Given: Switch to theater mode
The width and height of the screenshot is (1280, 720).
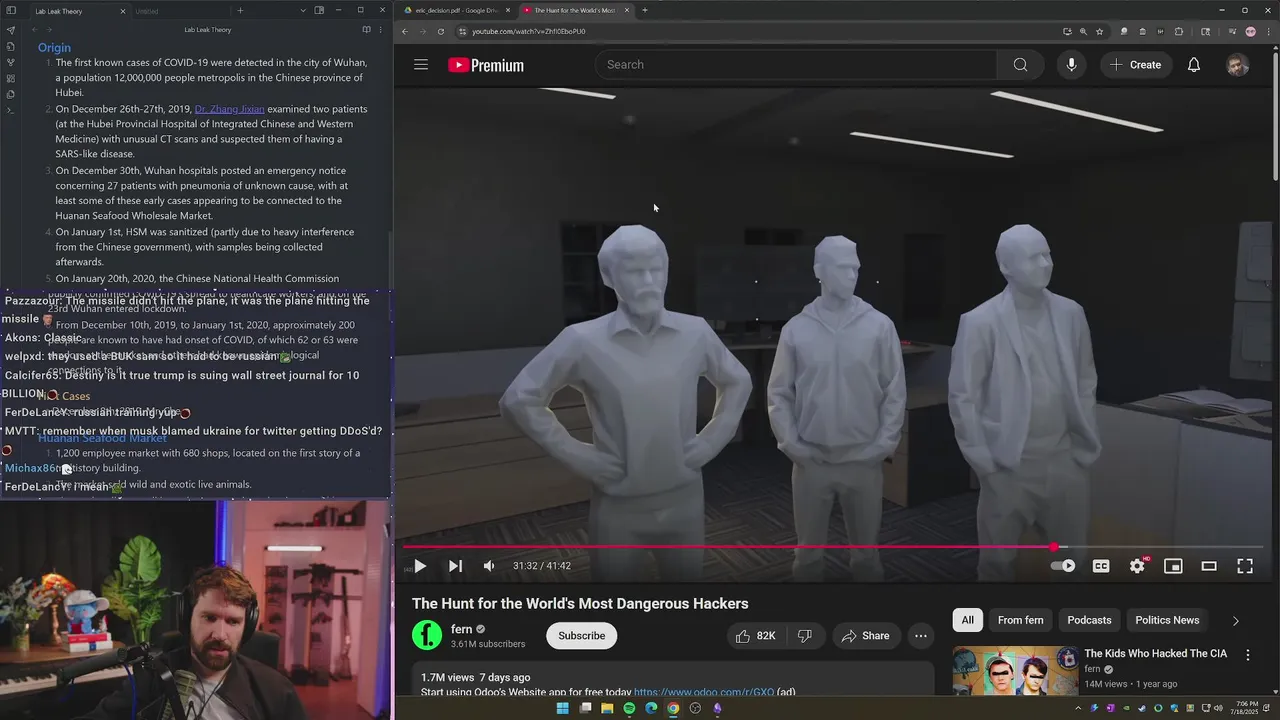Looking at the screenshot, I should point(1209,566).
